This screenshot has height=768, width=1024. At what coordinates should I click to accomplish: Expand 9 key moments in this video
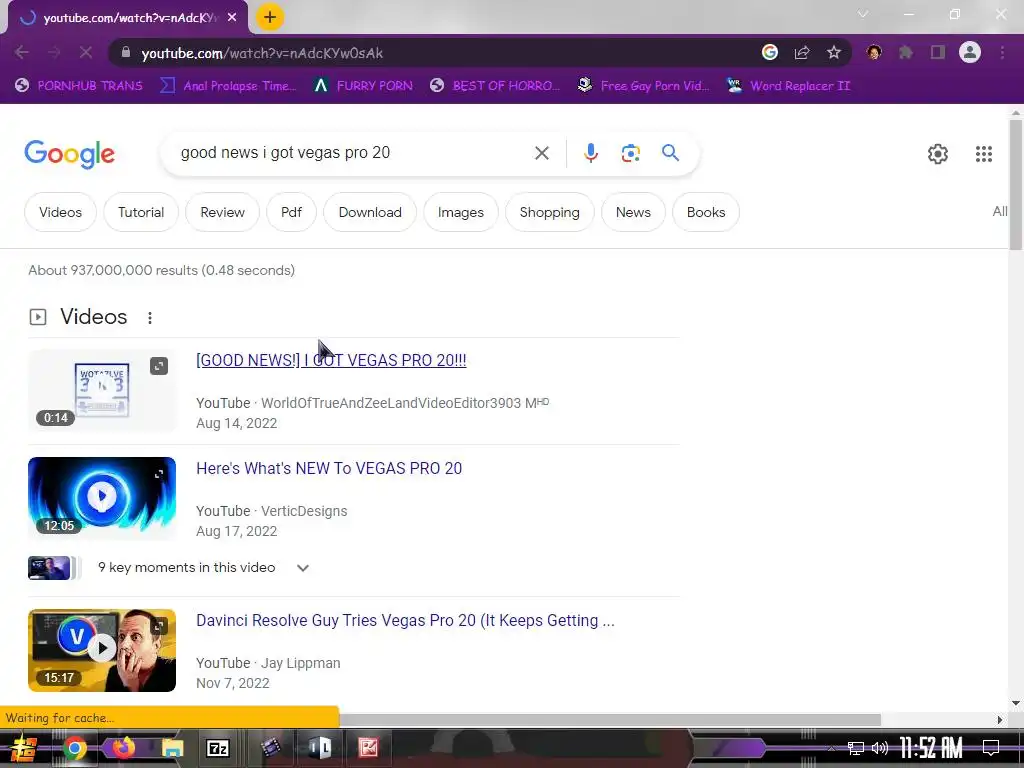302,568
